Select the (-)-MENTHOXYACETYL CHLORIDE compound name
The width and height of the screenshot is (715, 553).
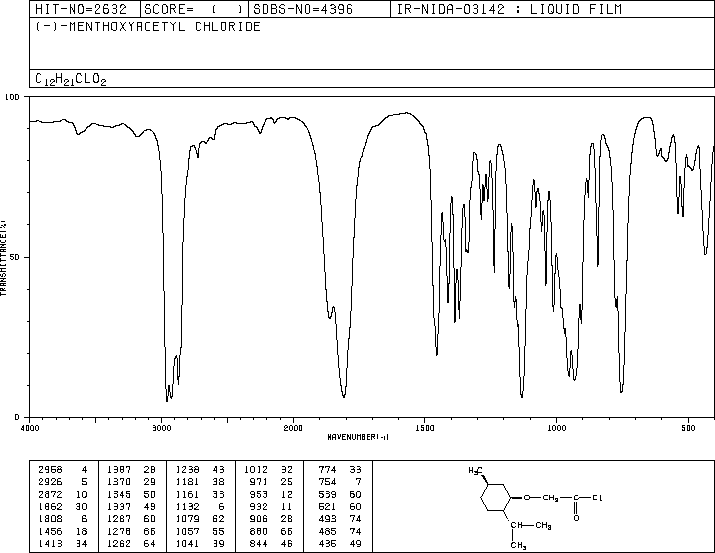(148, 26)
